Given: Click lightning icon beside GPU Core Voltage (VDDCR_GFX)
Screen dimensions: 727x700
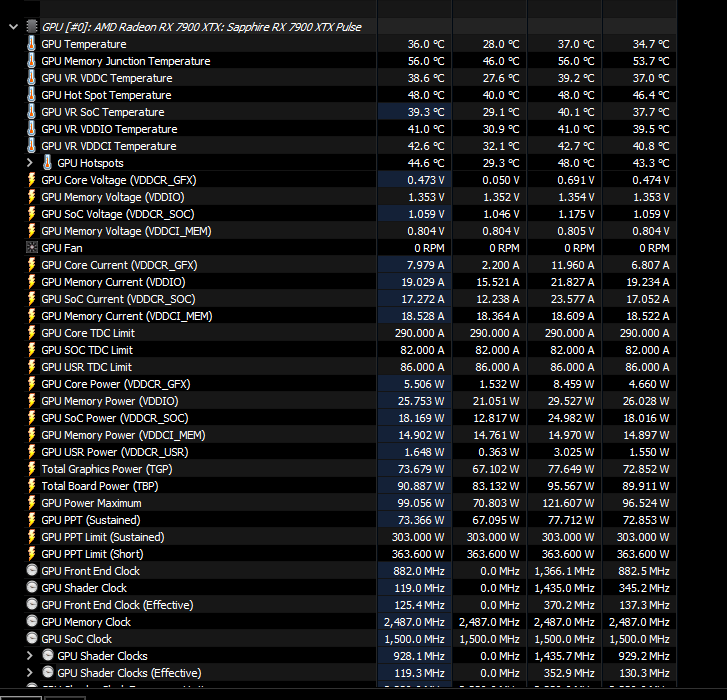Looking at the screenshot, I should coord(32,180).
